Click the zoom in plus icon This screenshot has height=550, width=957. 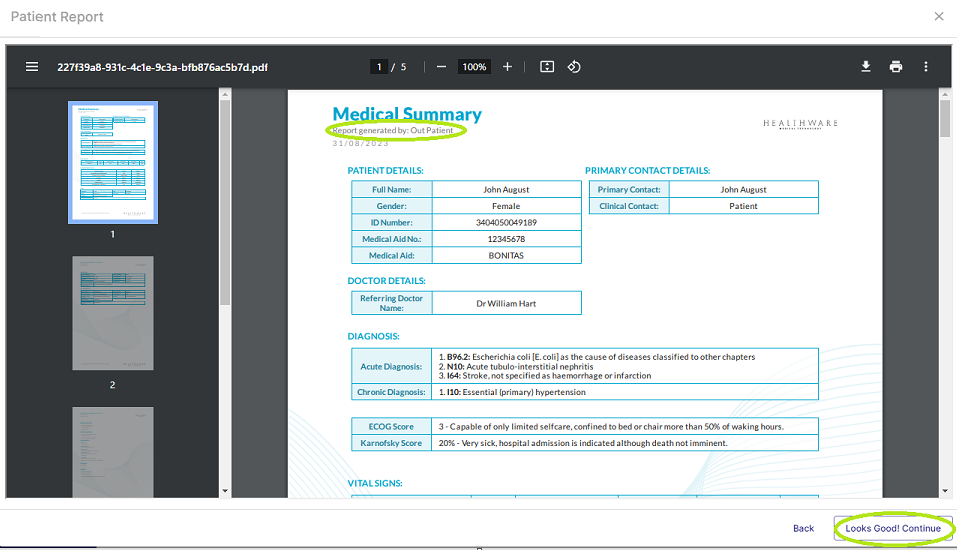tap(507, 67)
